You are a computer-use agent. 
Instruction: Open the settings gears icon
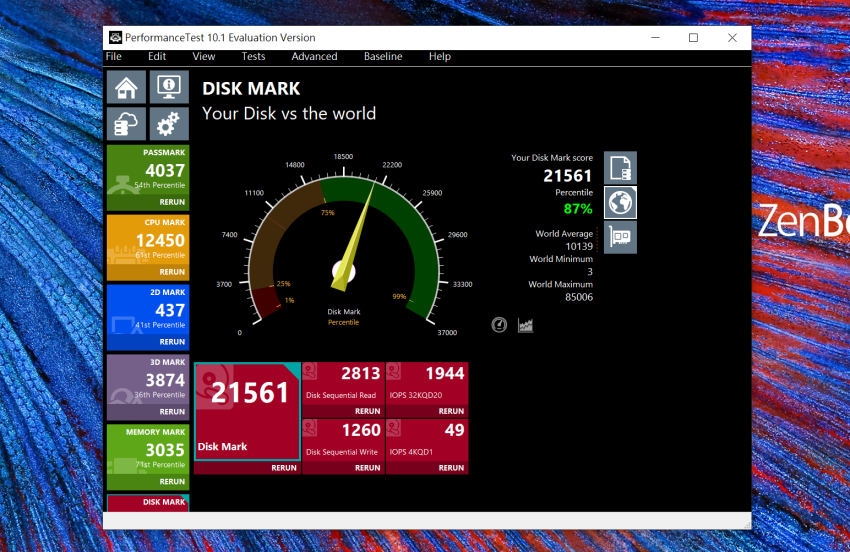pyautogui.click(x=169, y=124)
